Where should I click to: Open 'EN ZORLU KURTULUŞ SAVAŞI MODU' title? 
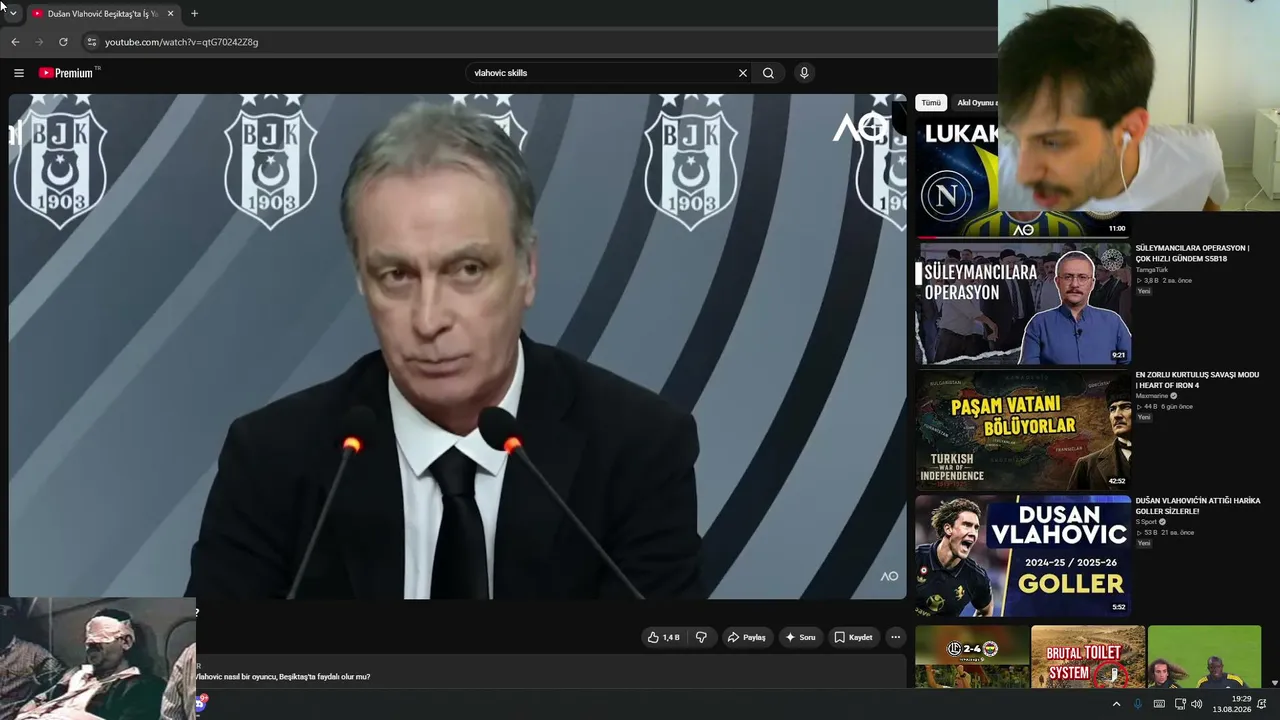pyautogui.click(x=1197, y=380)
